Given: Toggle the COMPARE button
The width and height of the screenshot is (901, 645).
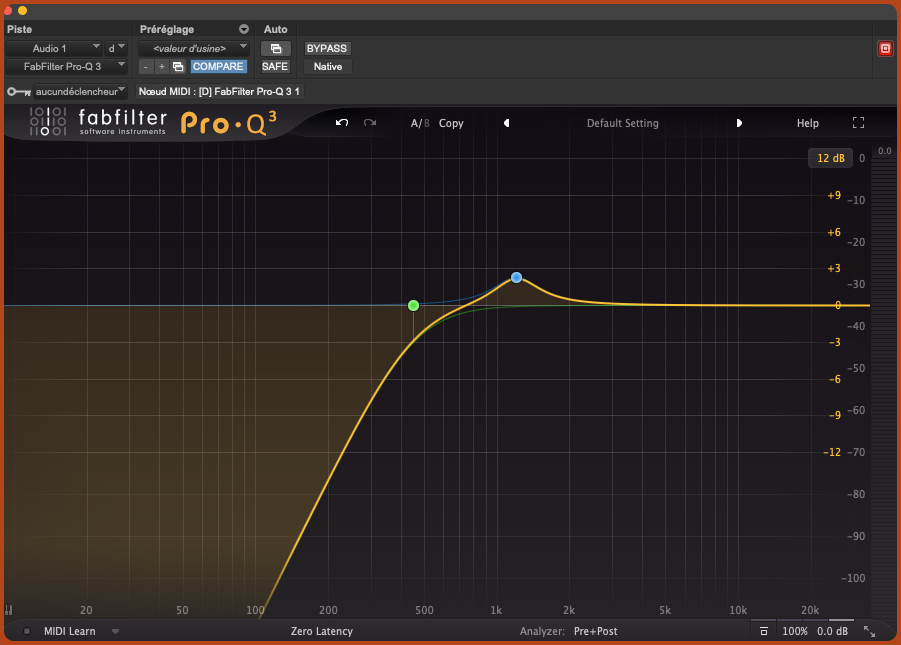Looking at the screenshot, I should [218, 66].
